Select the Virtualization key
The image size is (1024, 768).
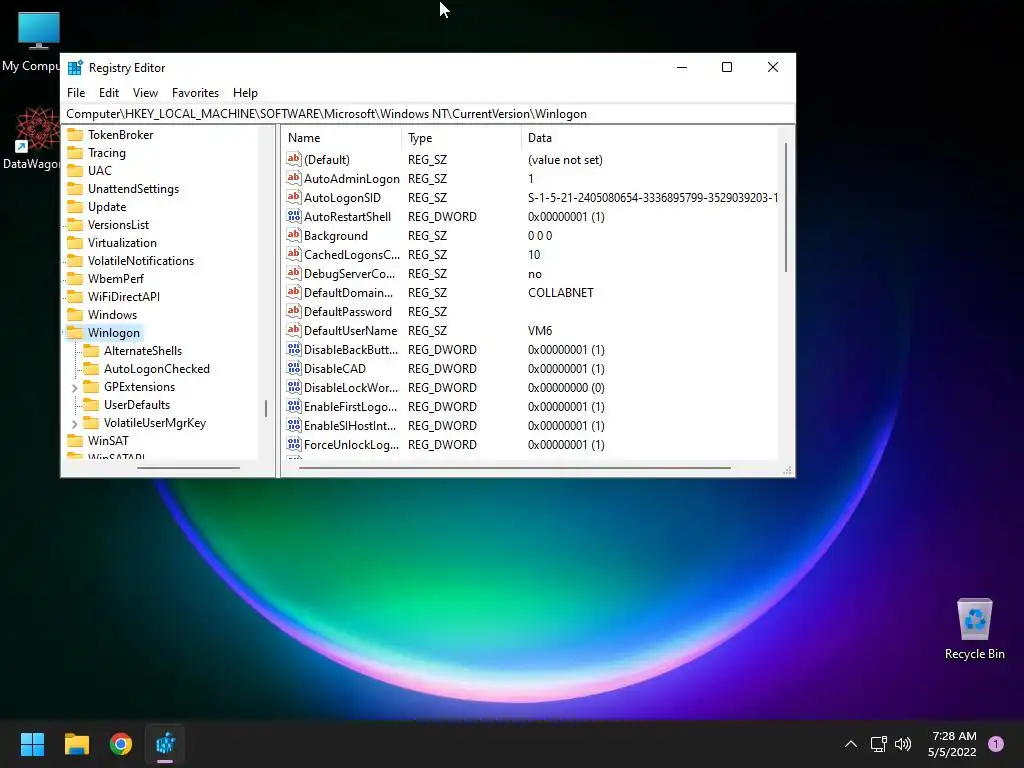click(122, 242)
